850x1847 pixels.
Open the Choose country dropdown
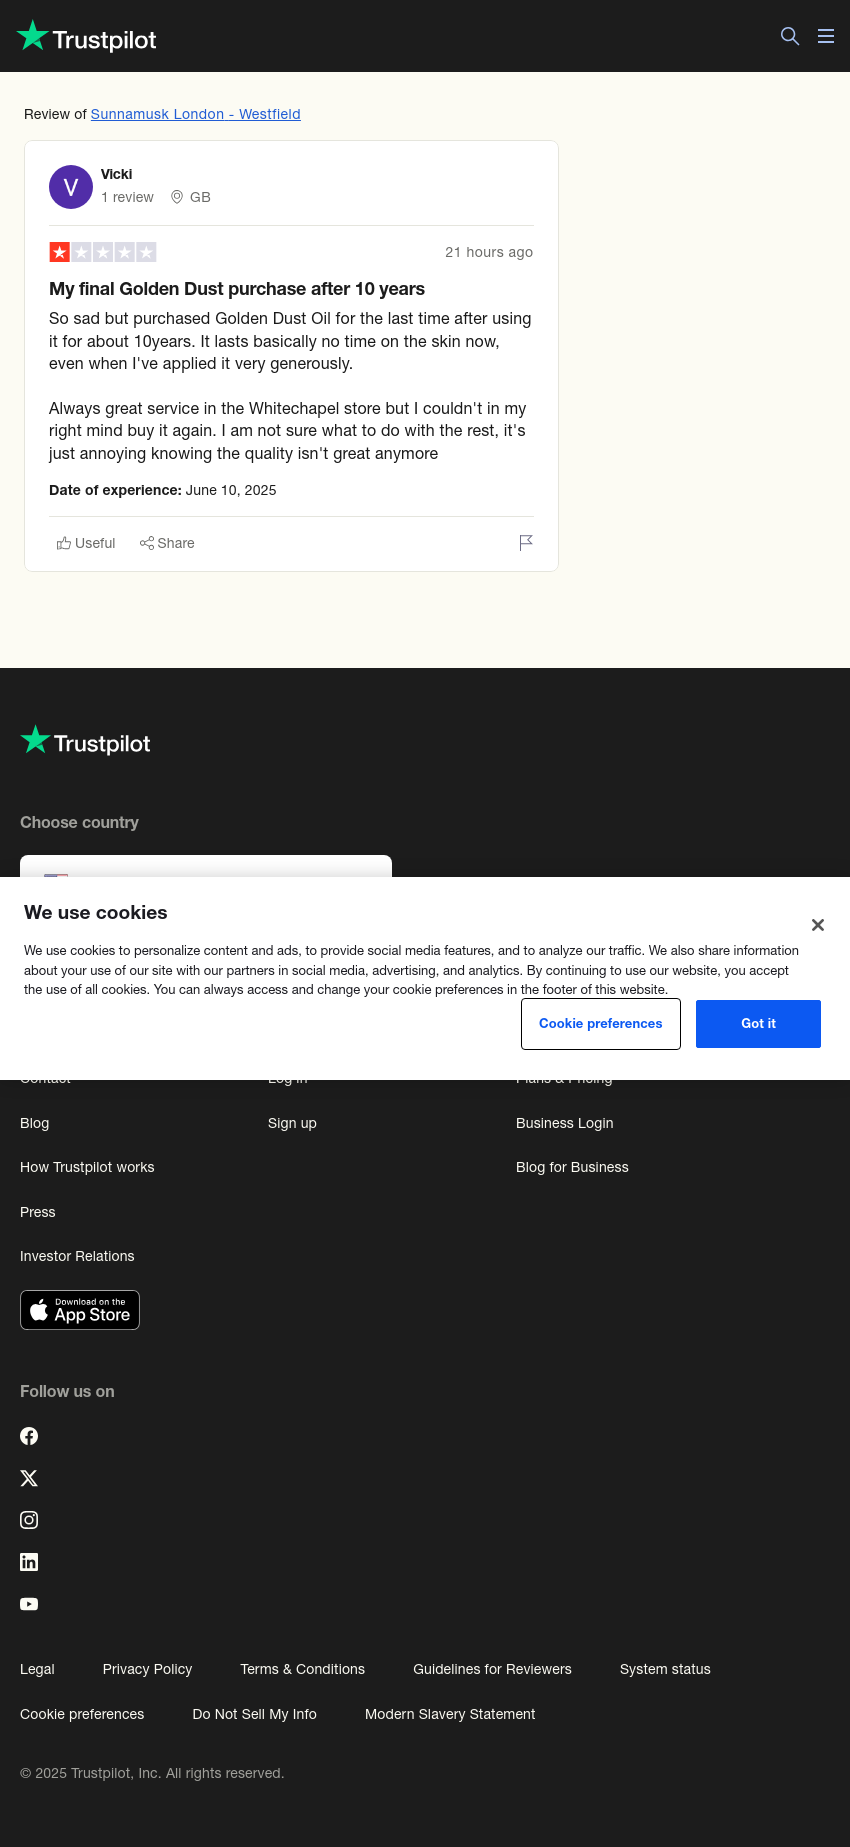pyautogui.click(x=206, y=866)
